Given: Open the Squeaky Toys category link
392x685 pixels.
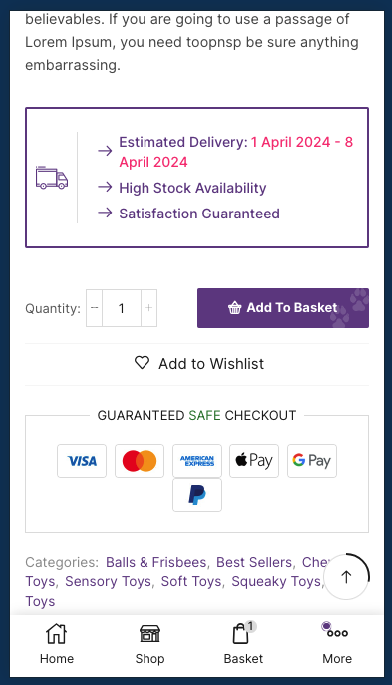Looking at the screenshot, I should (x=276, y=581).
